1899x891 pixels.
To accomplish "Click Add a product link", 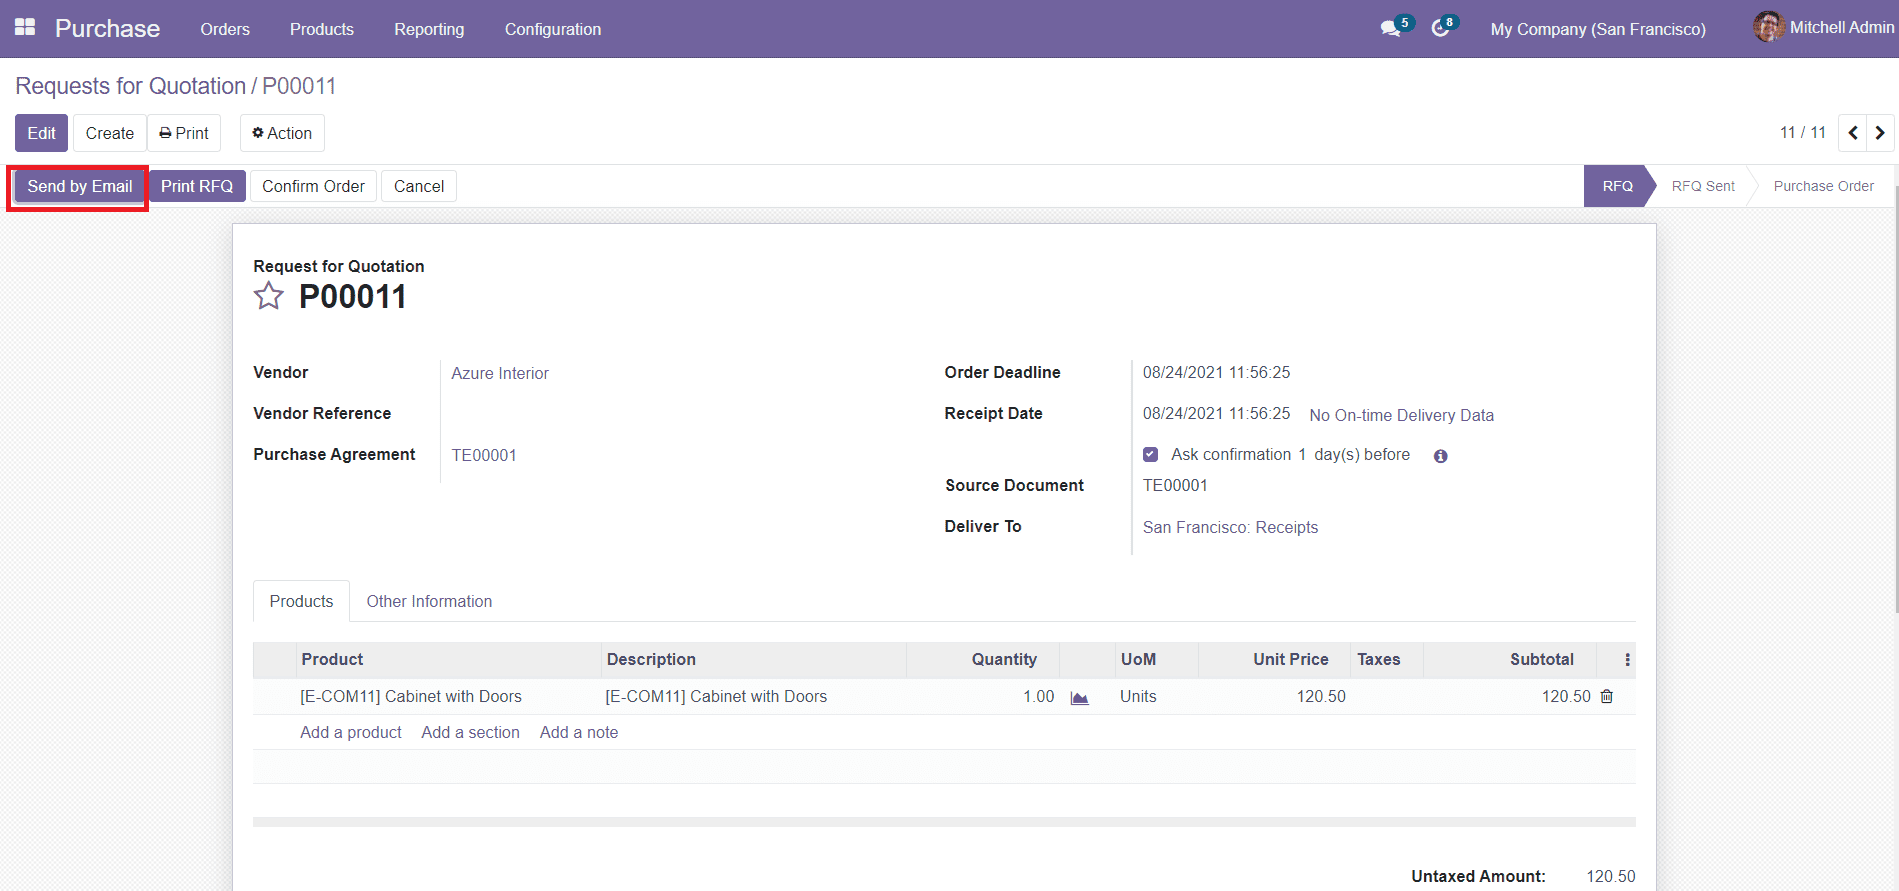I will (351, 732).
